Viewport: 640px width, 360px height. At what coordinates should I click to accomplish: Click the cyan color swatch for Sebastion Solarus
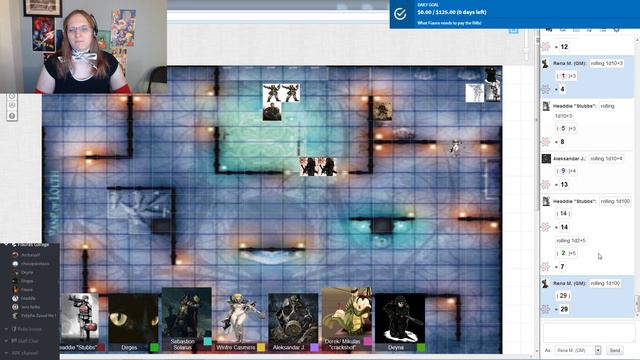point(207,342)
